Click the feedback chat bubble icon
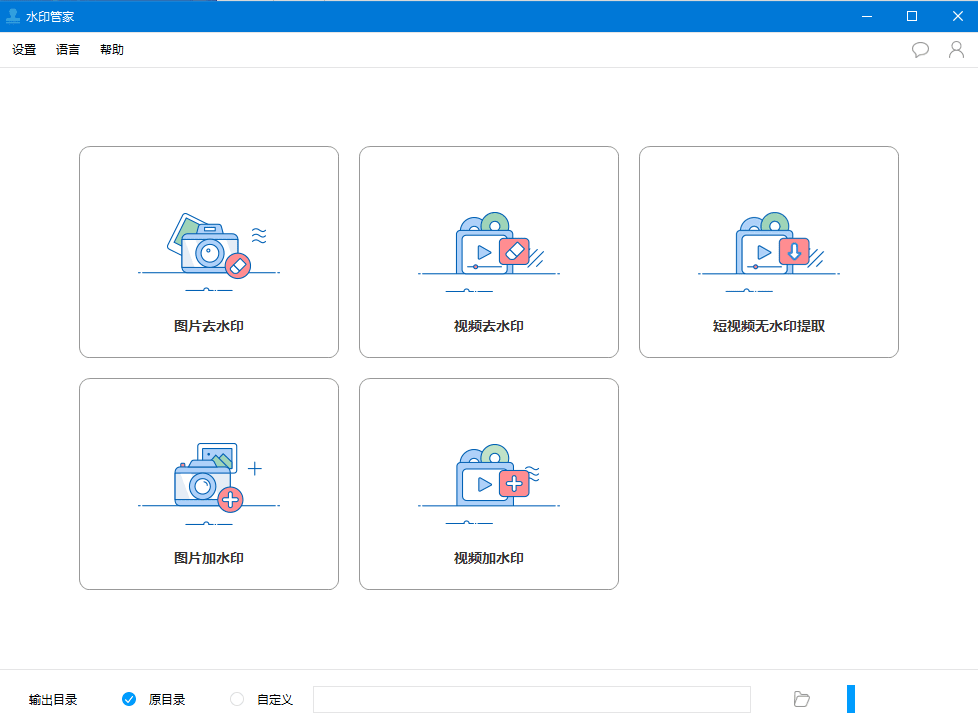Screen dimensions: 978x728 point(920,50)
